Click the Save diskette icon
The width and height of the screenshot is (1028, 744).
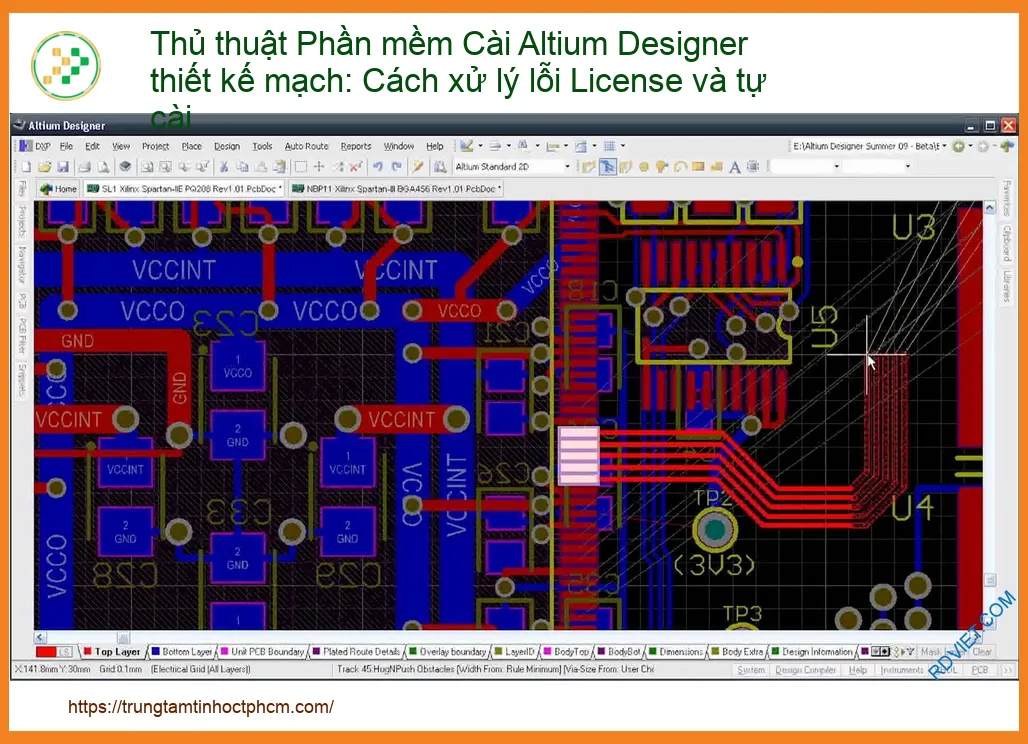click(63, 167)
